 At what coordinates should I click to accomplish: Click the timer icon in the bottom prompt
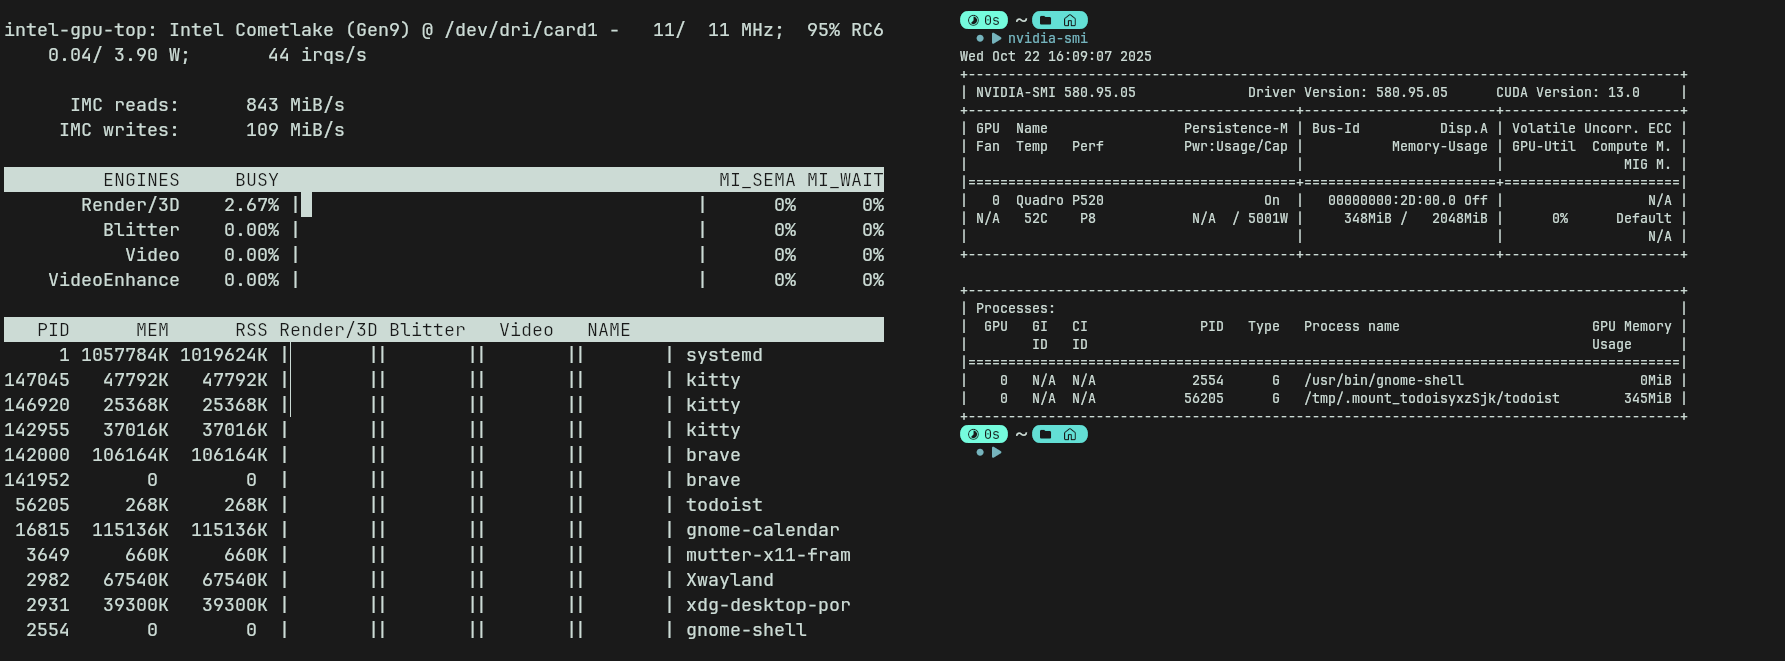[973, 434]
